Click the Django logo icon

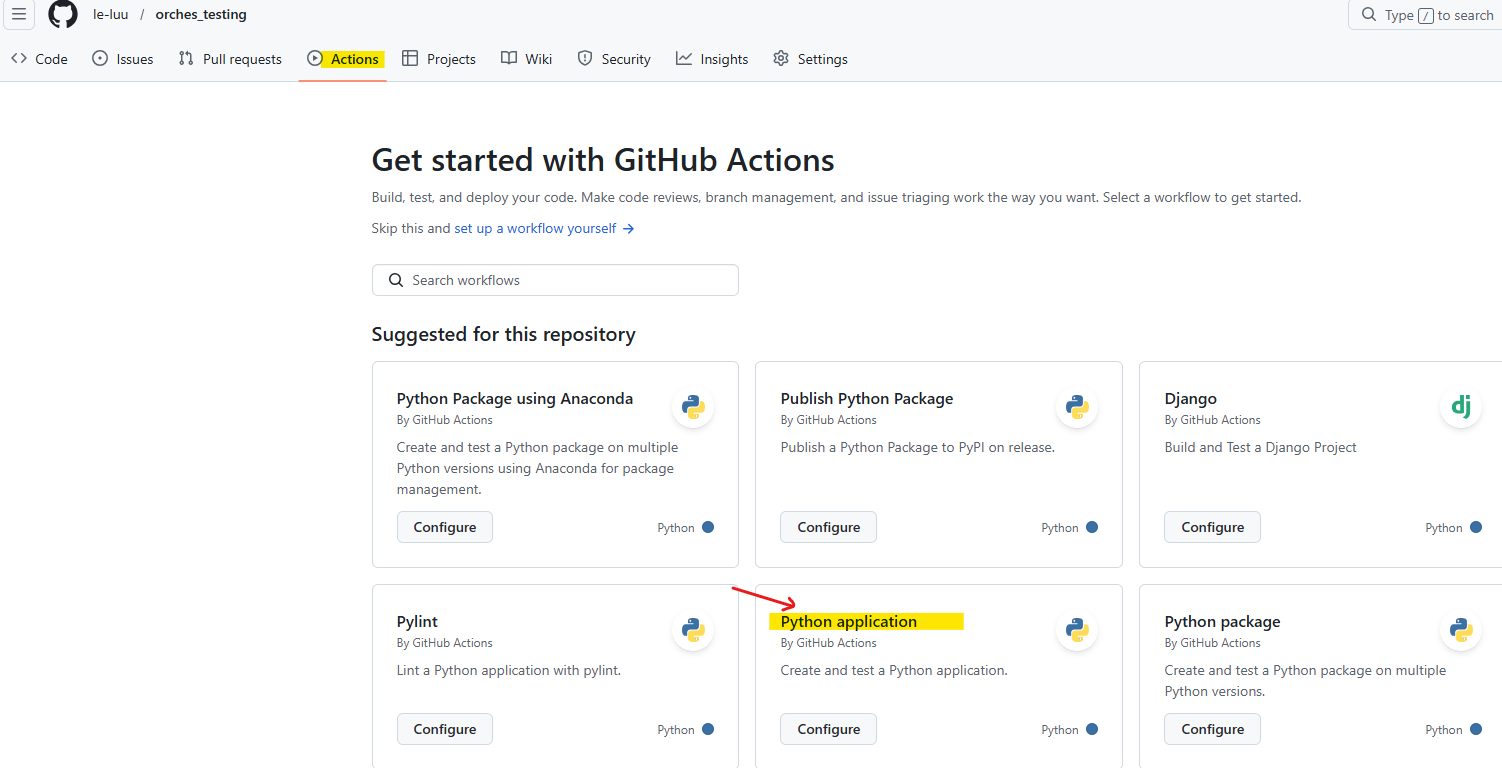tap(1461, 407)
